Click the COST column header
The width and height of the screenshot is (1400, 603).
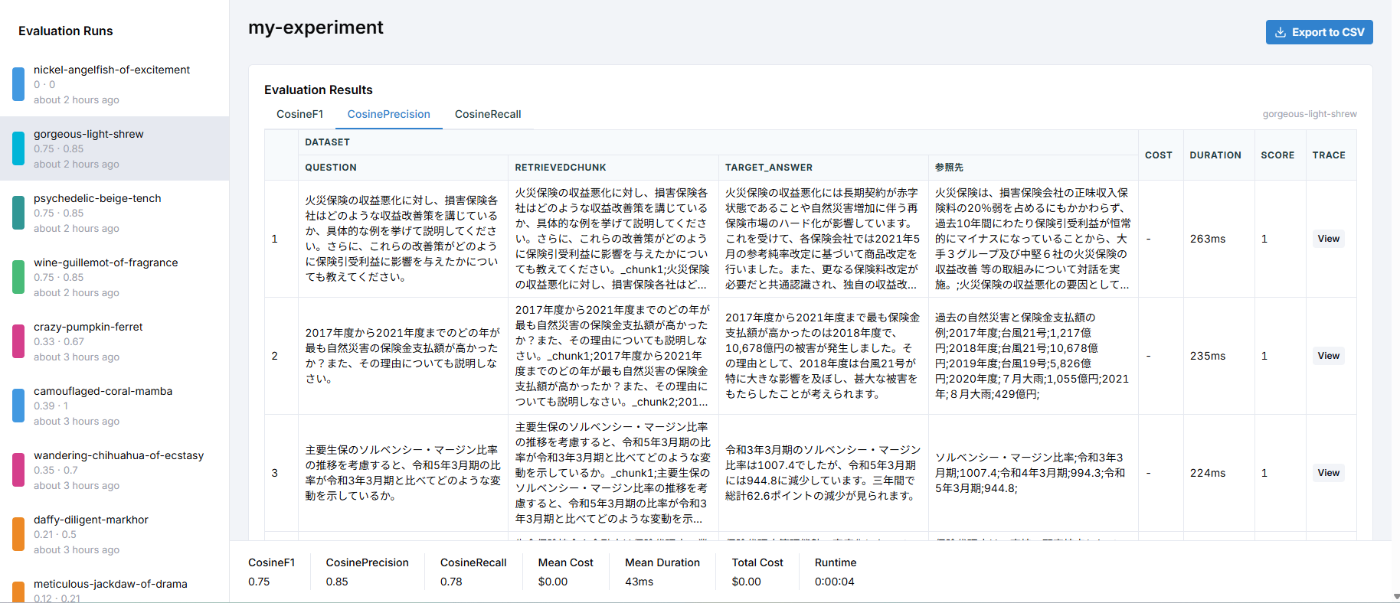[x=1158, y=155]
